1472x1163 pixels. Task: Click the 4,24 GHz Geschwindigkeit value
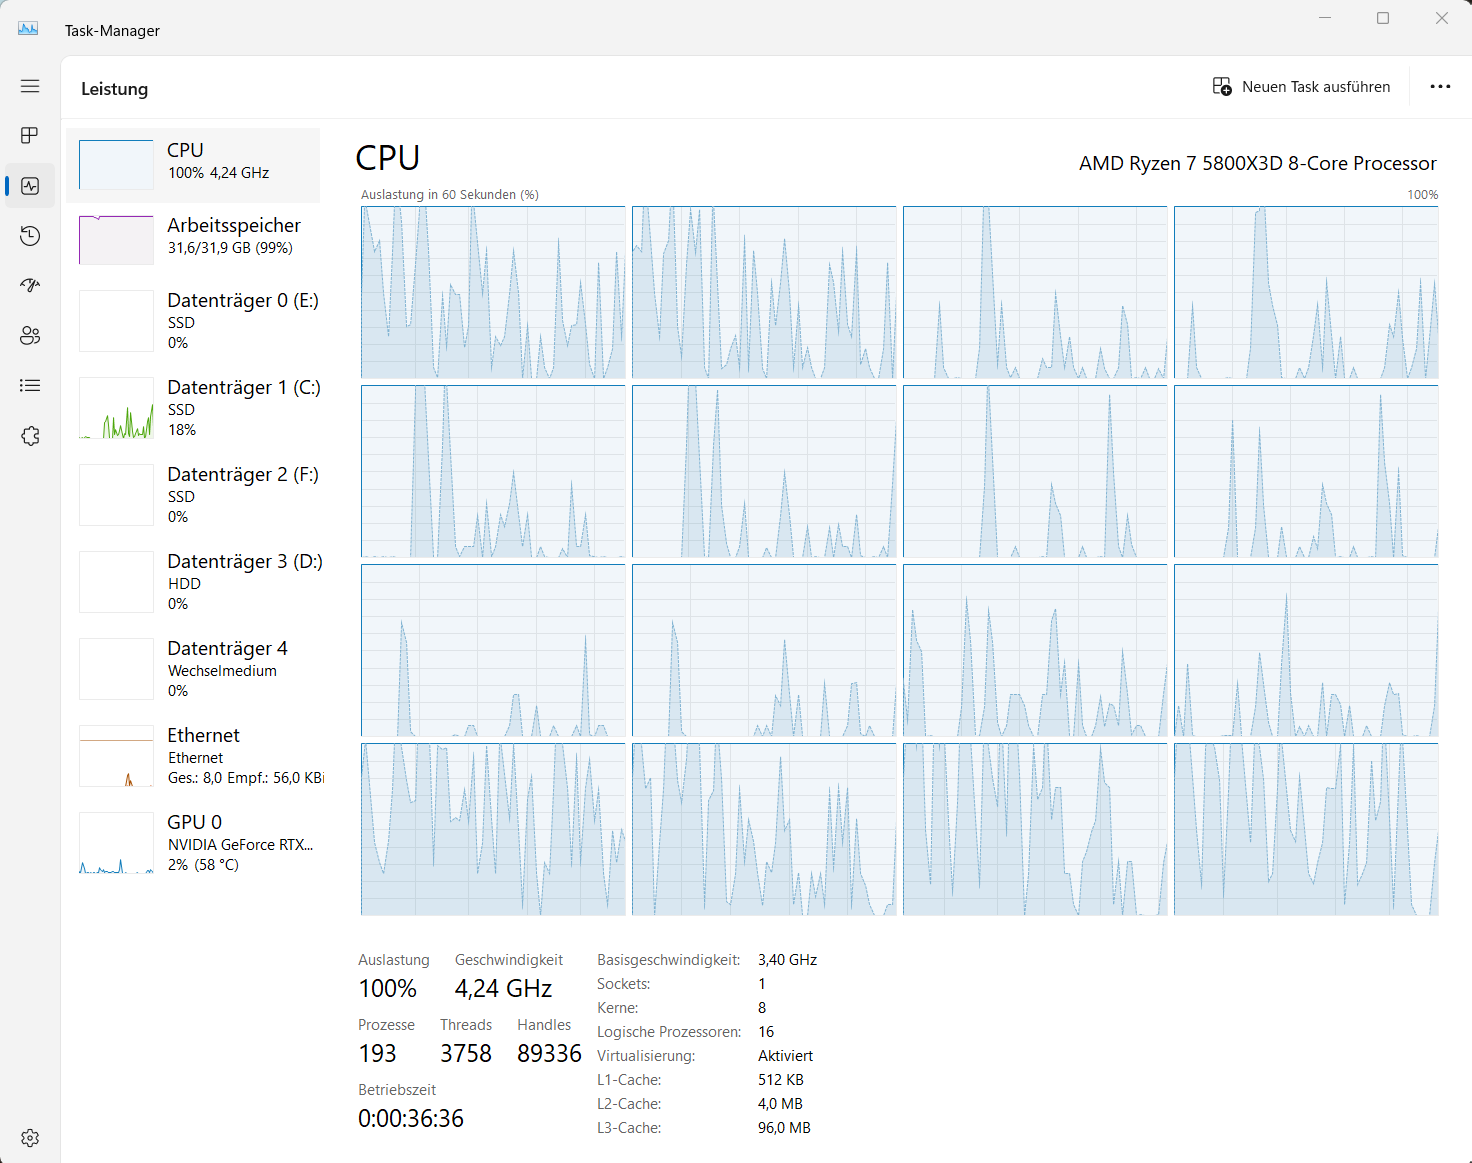point(504,989)
